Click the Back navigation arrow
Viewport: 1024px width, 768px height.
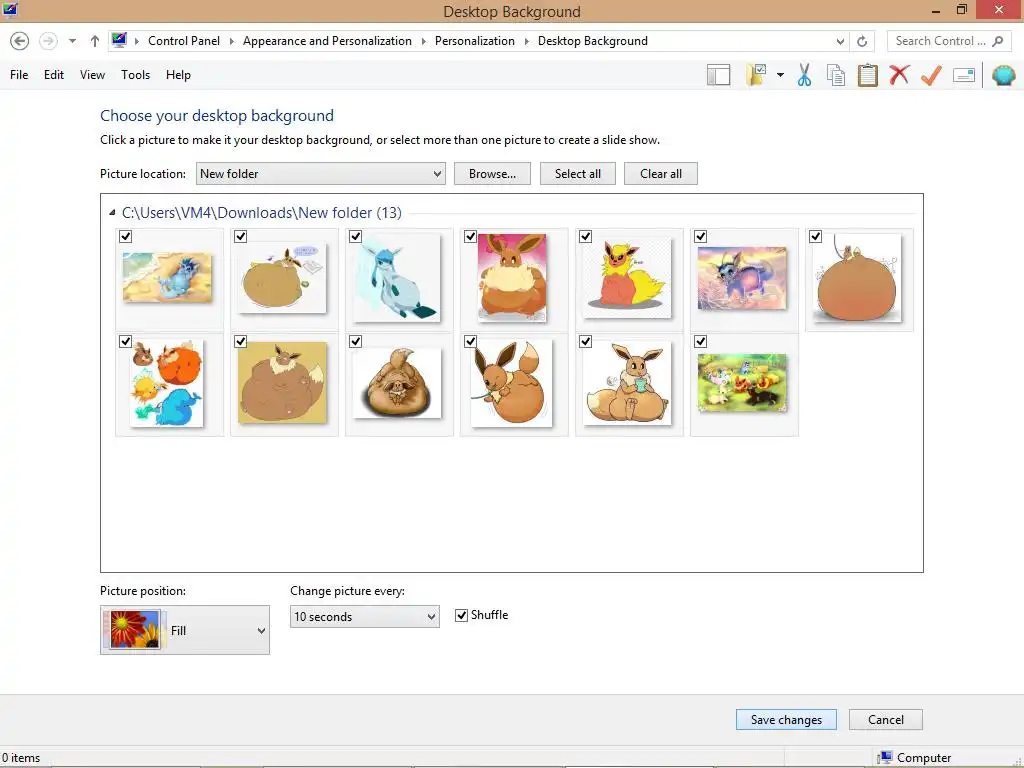point(20,41)
